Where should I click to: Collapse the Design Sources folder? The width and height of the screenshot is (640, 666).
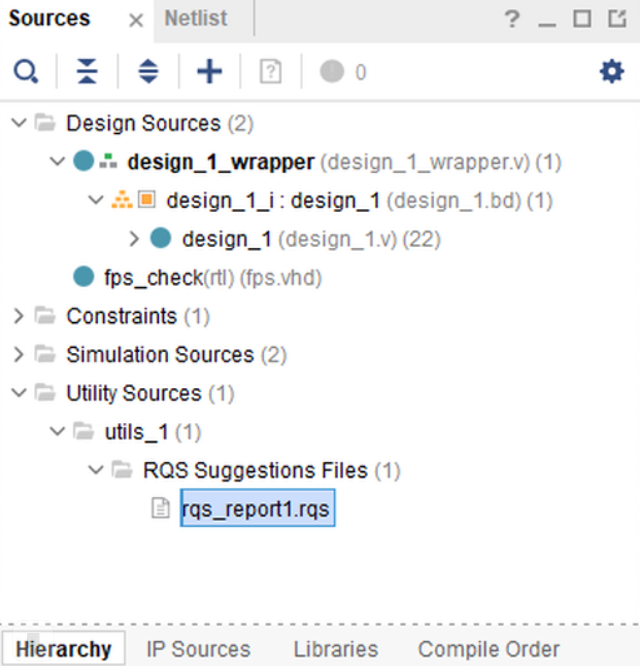pyautogui.click(x=19, y=123)
